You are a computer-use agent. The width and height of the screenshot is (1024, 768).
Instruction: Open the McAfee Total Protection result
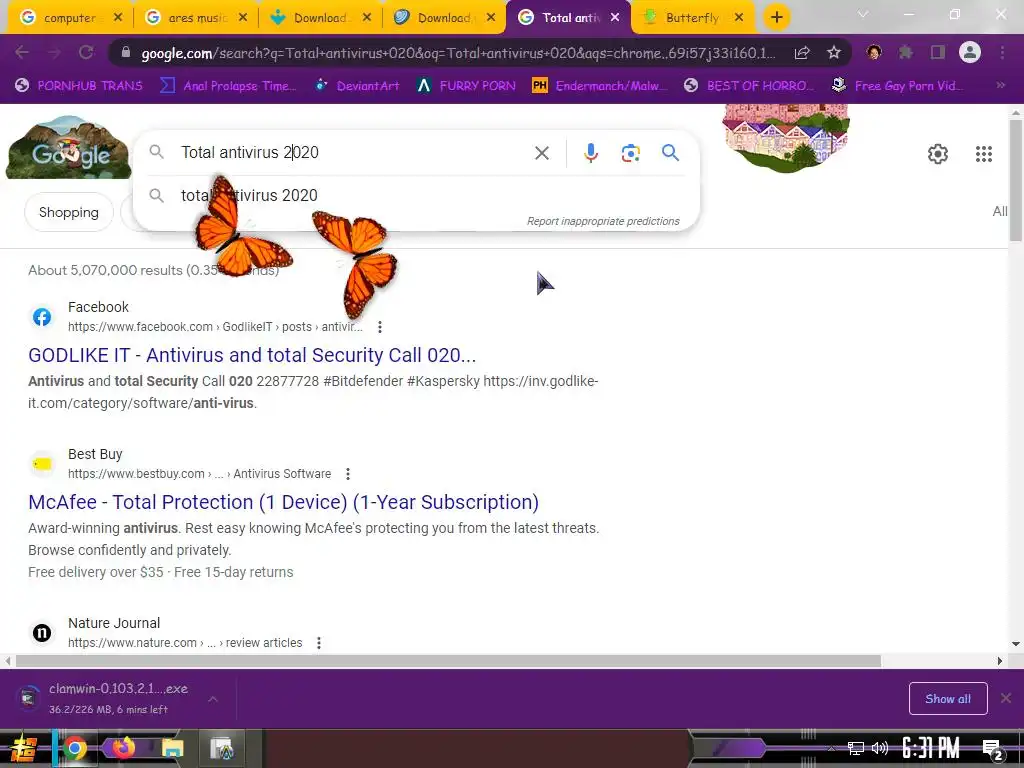click(x=283, y=502)
